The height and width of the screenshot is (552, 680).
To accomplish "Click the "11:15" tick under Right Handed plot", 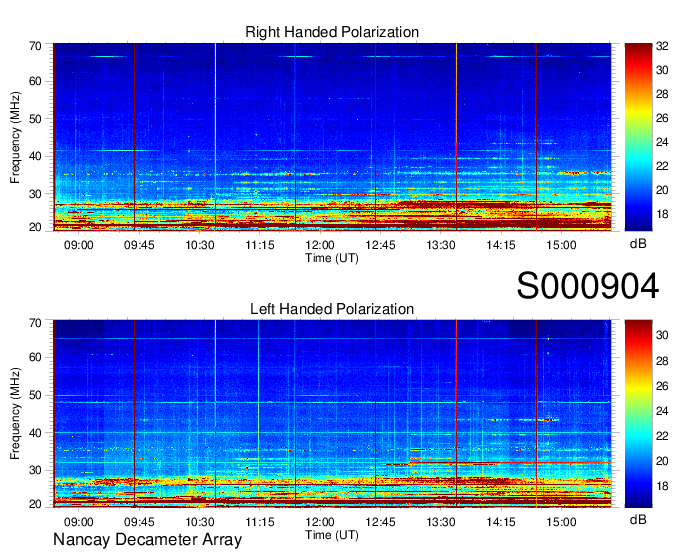I will tap(260, 245).
